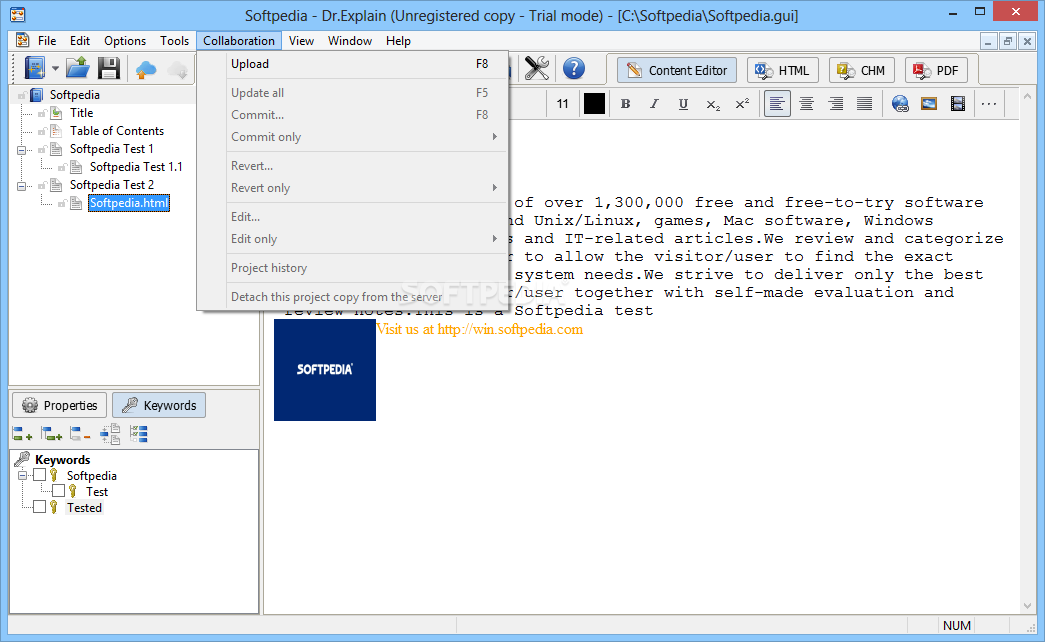The image size is (1045, 642).
Task: Click the CHM export button
Action: (862, 70)
